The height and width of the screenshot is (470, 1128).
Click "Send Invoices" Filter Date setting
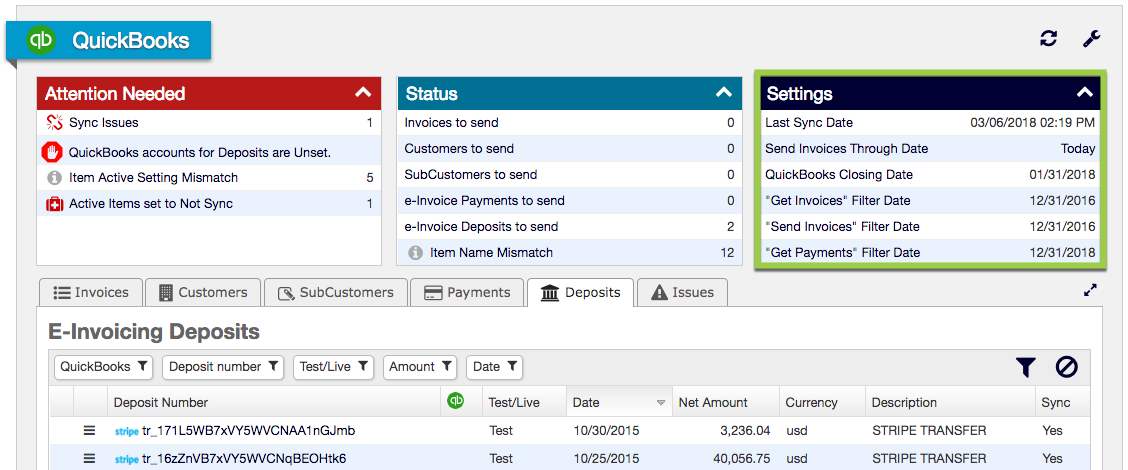pos(930,227)
